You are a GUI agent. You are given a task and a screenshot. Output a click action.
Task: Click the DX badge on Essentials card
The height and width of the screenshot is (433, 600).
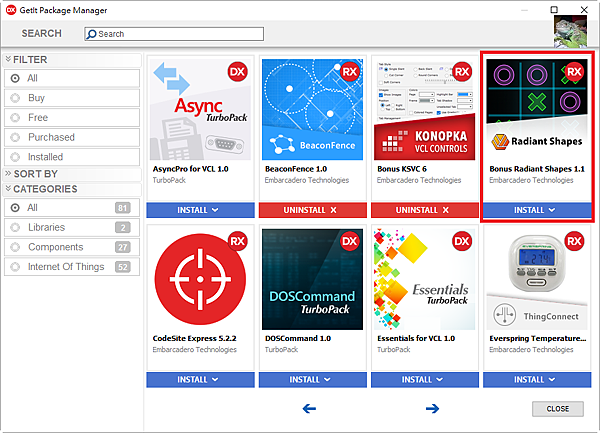pyautogui.click(x=462, y=241)
